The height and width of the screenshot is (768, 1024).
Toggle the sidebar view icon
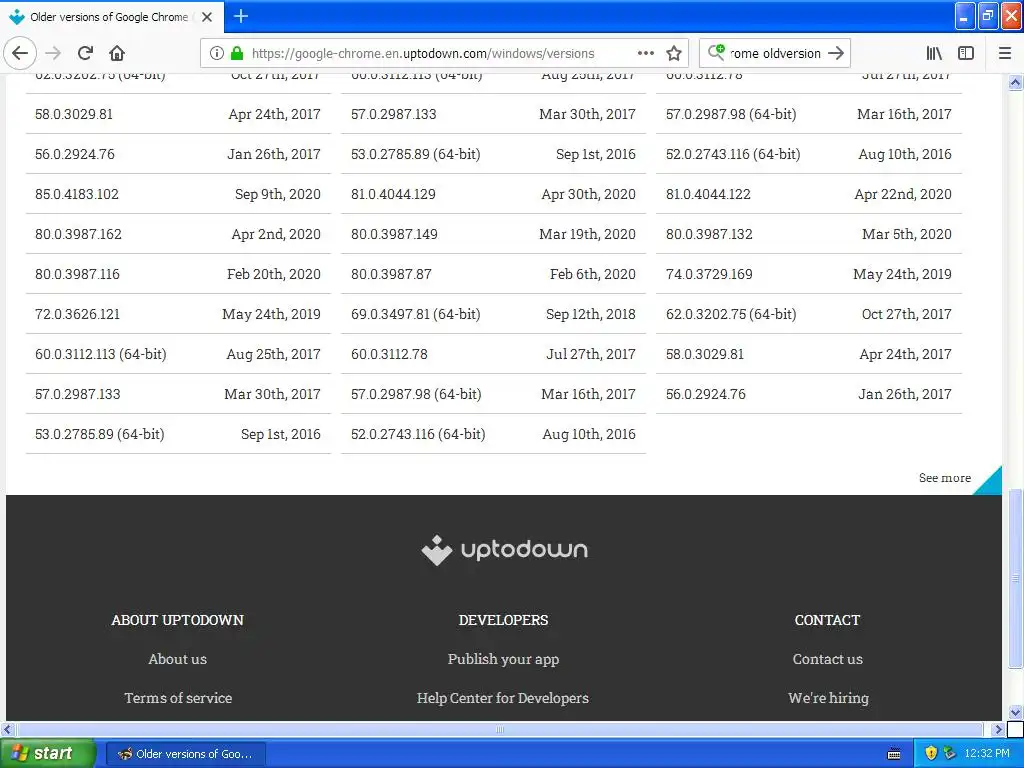pyautogui.click(x=966, y=53)
